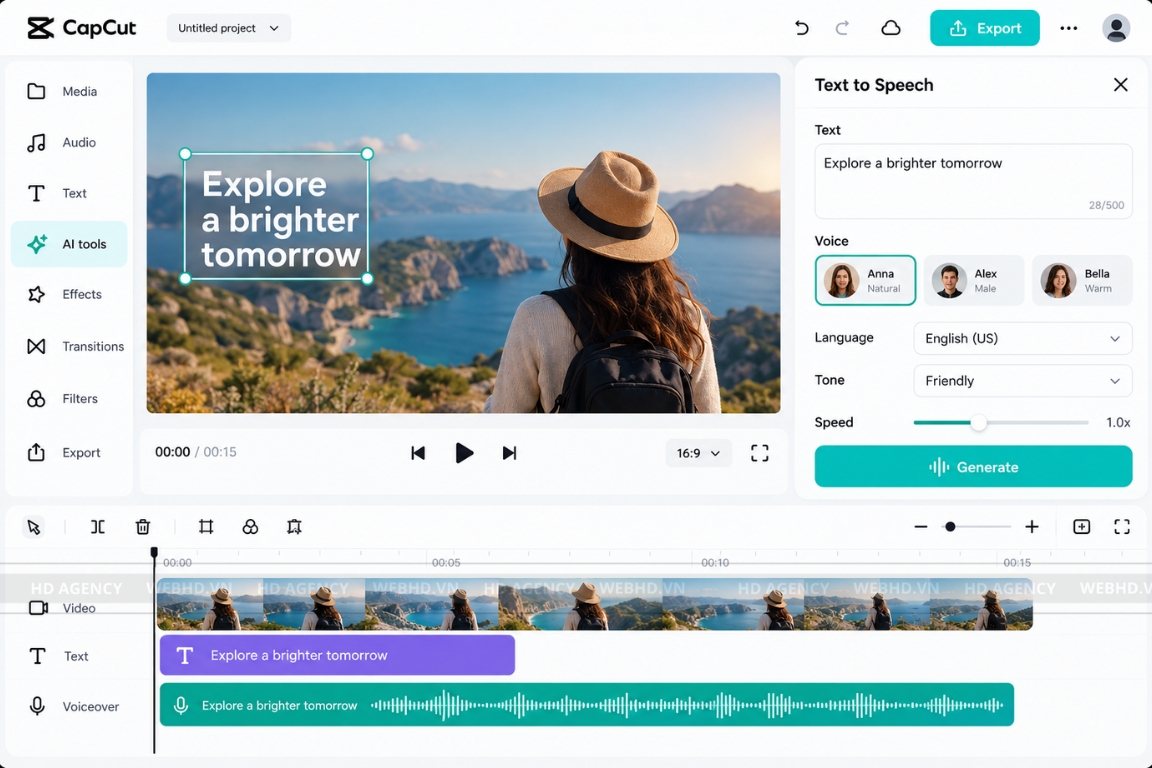Click the timeline zoom slider handle
Image resolution: width=1152 pixels, height=768 pixels.
(950, 527)
